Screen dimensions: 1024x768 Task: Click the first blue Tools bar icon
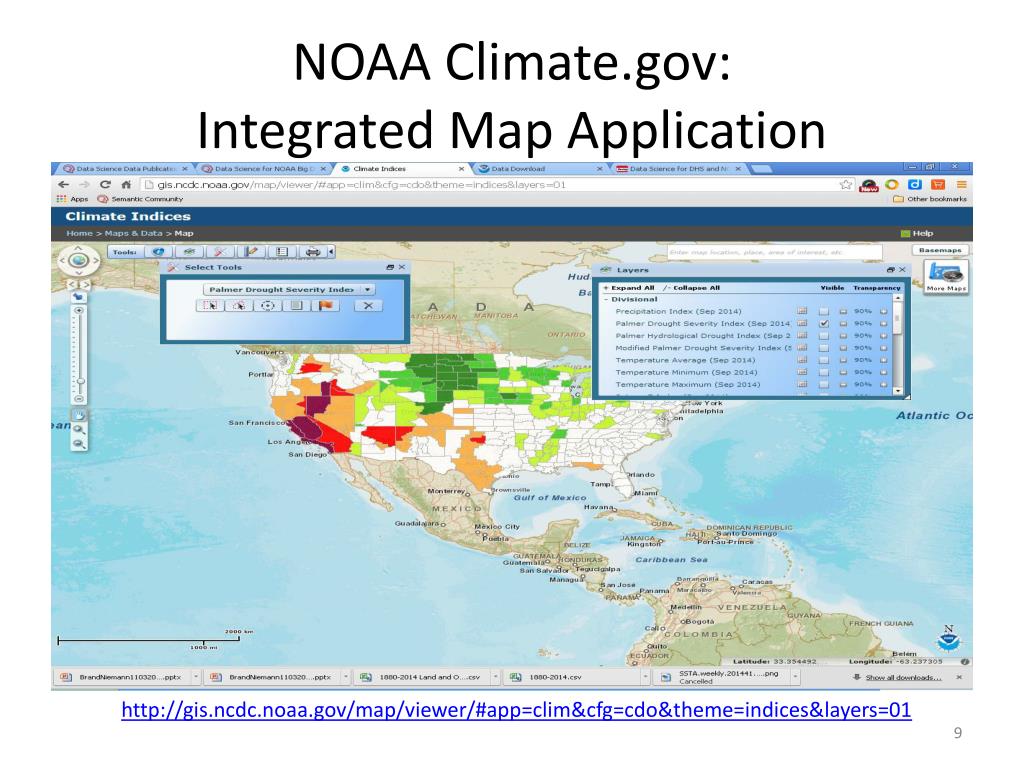point(158,251)
